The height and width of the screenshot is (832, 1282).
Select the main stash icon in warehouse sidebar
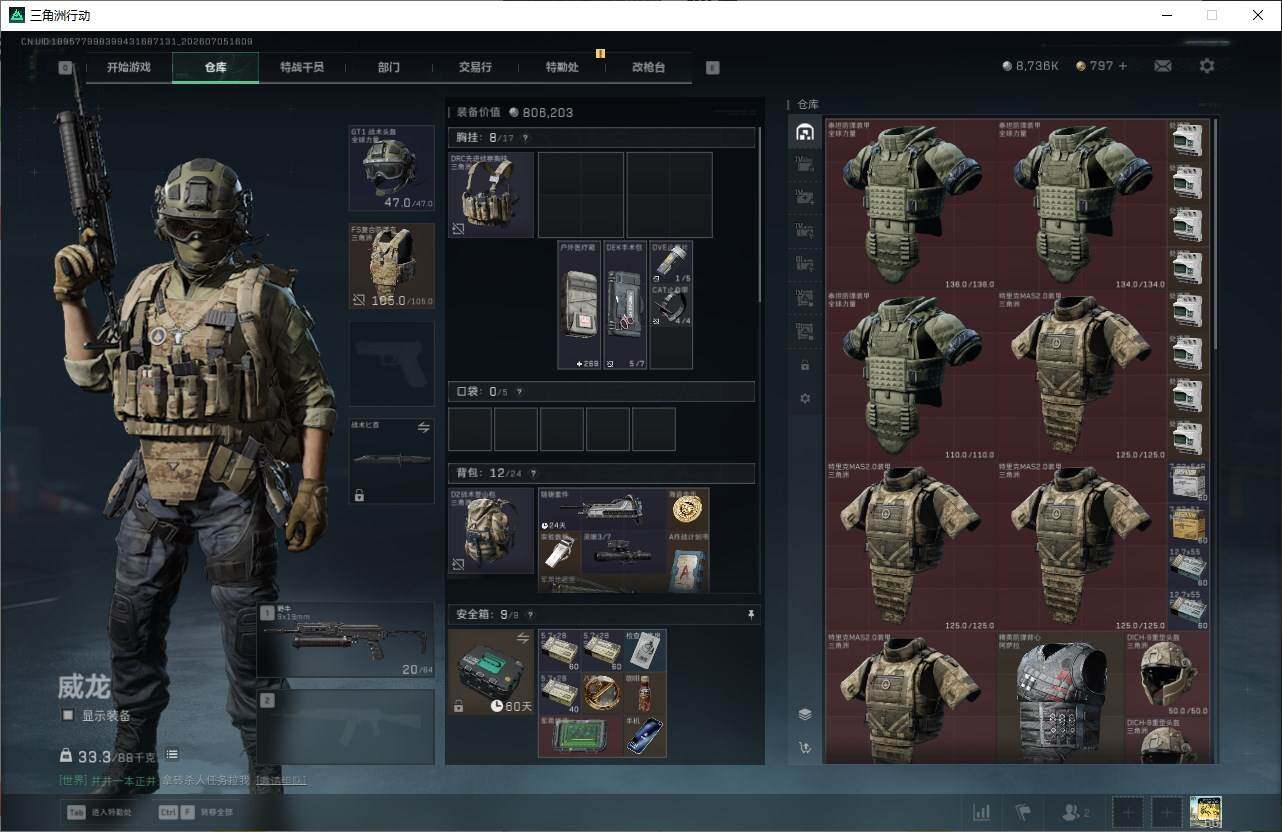(804, 132)
